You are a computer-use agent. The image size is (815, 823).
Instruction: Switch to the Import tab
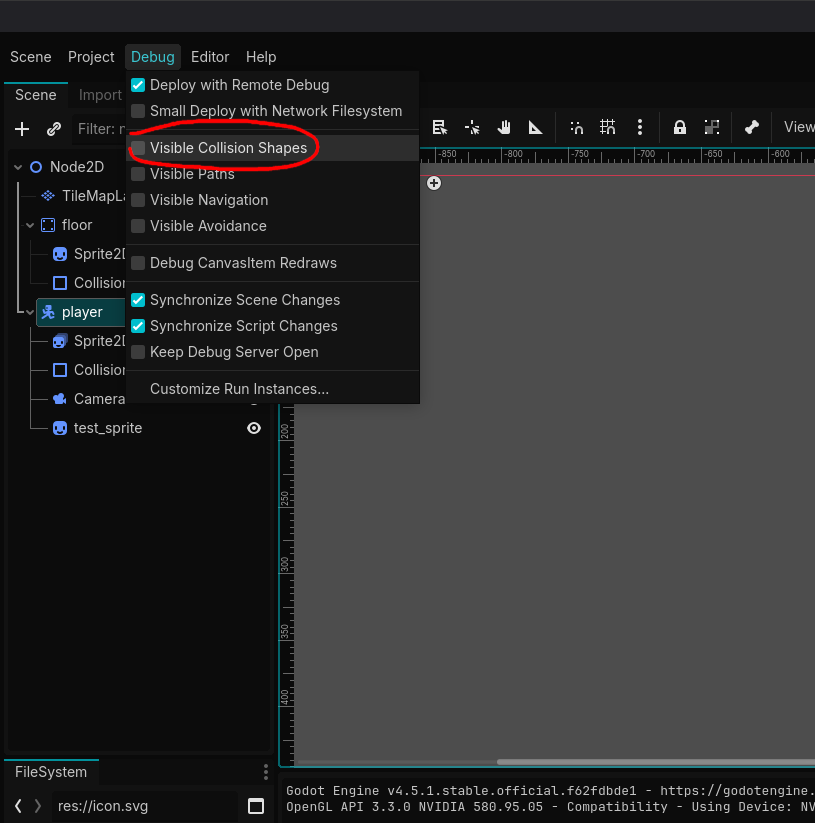[100, 95]
